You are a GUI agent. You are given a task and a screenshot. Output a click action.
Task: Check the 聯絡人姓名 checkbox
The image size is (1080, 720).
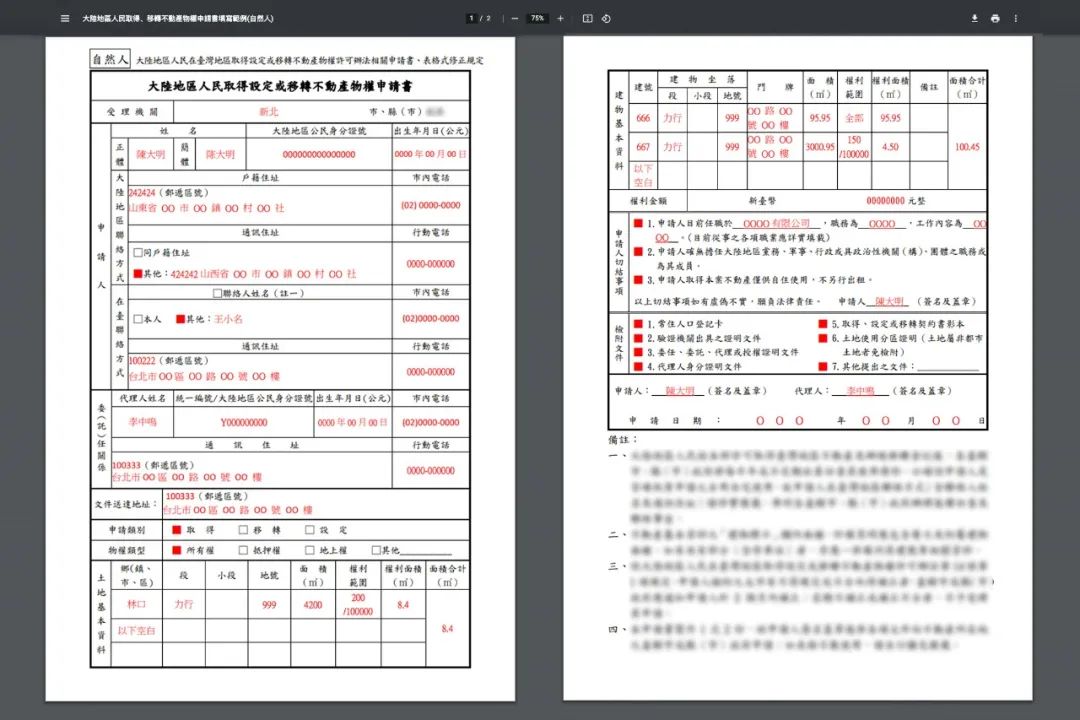click(218, 294)
